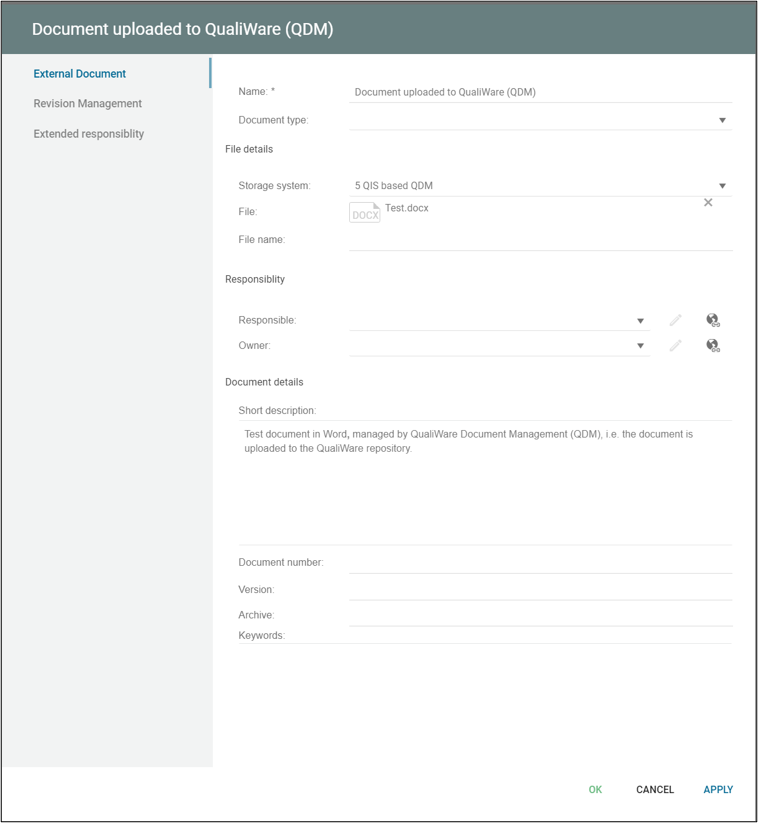Image resolution: width=758 pixels, height=823 pixels.
Task: Click the File details section heading
Action: tap(249, 149)
